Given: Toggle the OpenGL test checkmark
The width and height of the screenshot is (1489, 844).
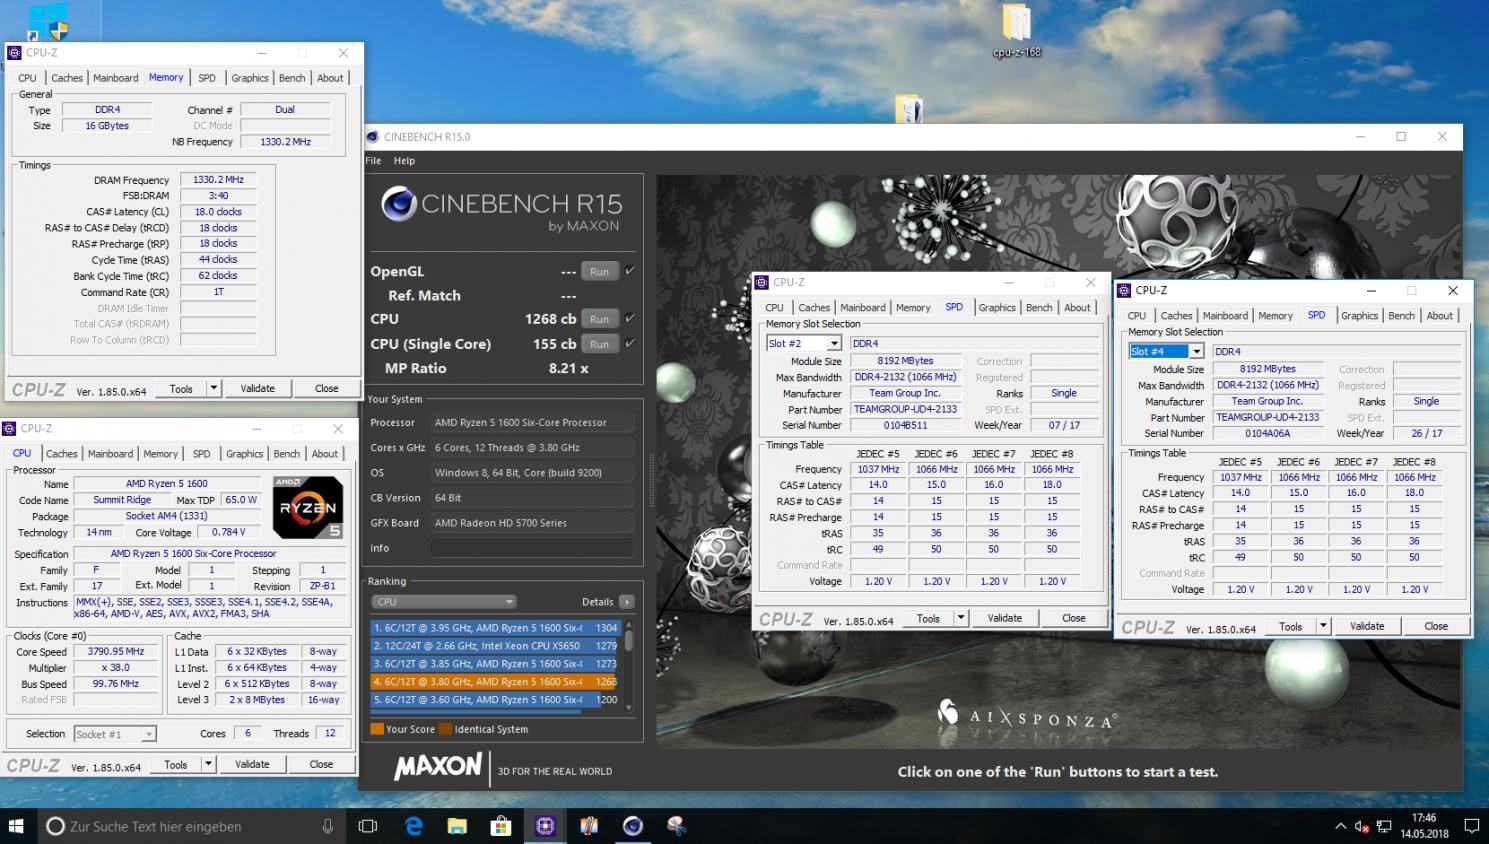Looking at the screenshot, I should (630, 271).
